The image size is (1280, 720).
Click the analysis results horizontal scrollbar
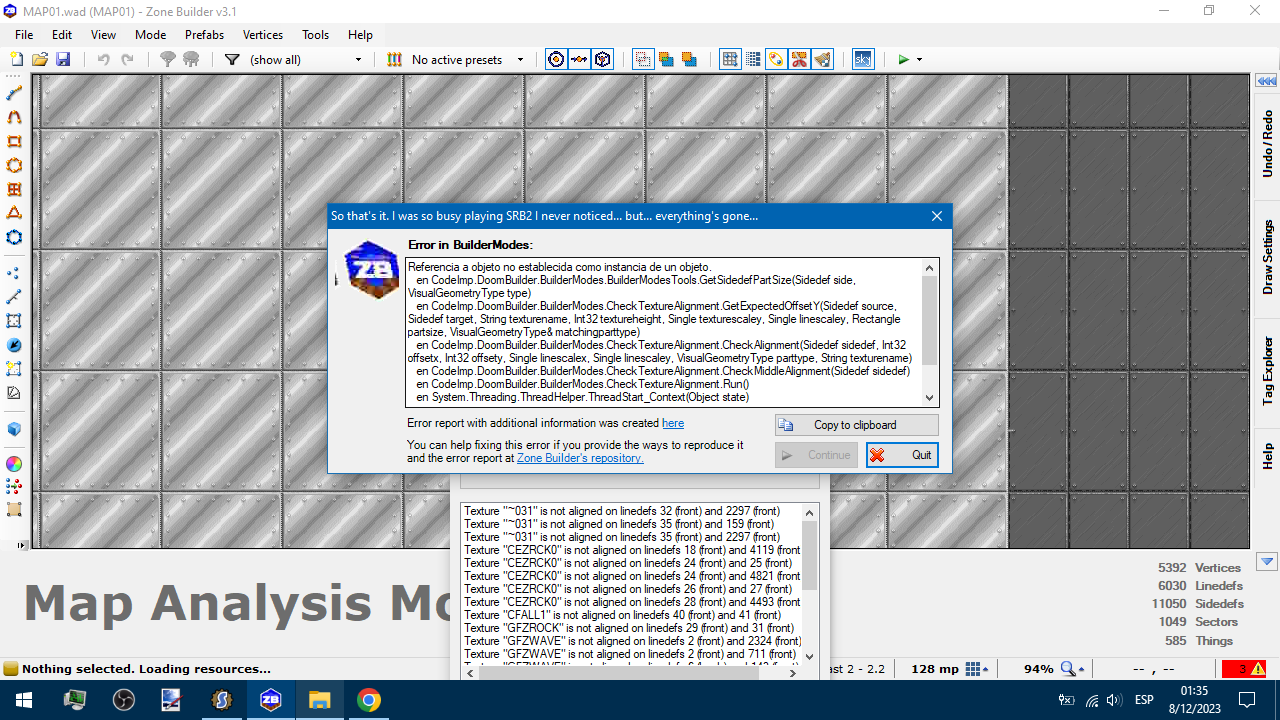pyautogui.click(x=632, y=673)
